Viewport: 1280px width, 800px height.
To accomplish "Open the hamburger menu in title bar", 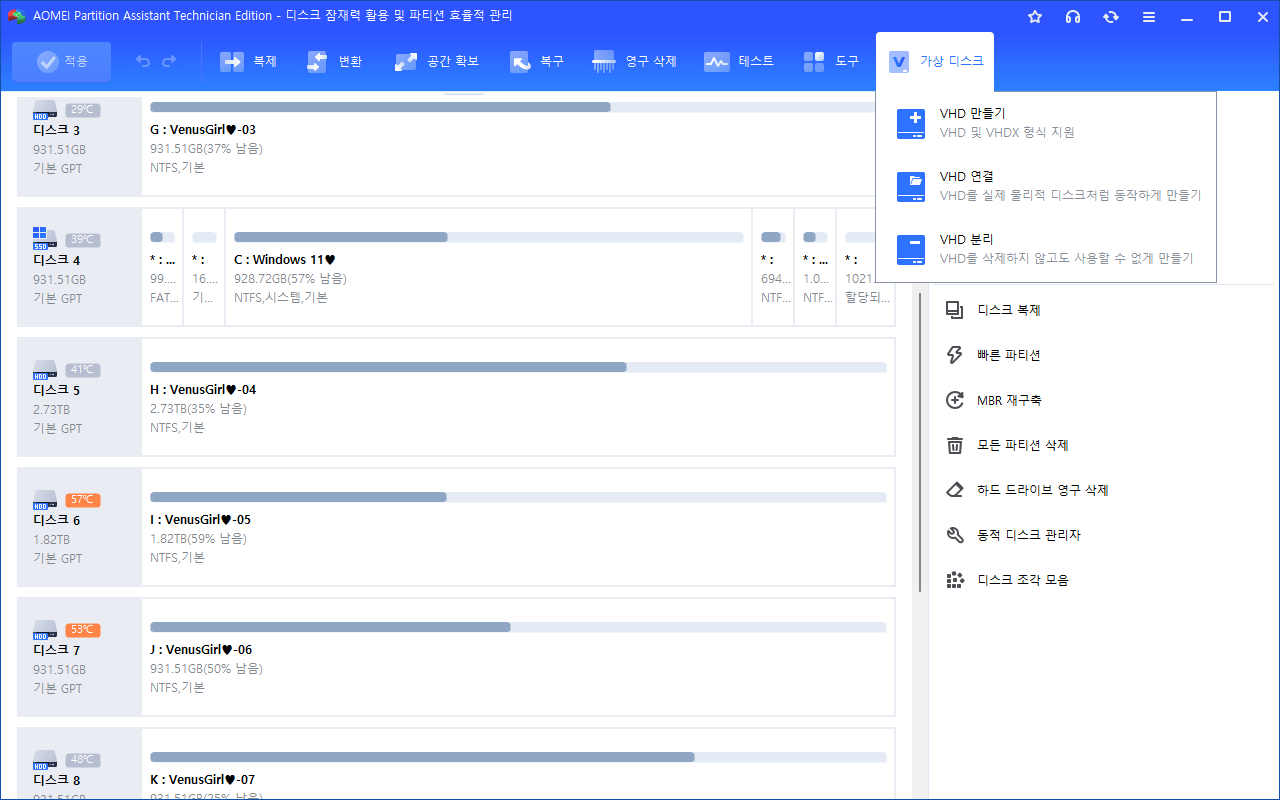I will 1149,17.
